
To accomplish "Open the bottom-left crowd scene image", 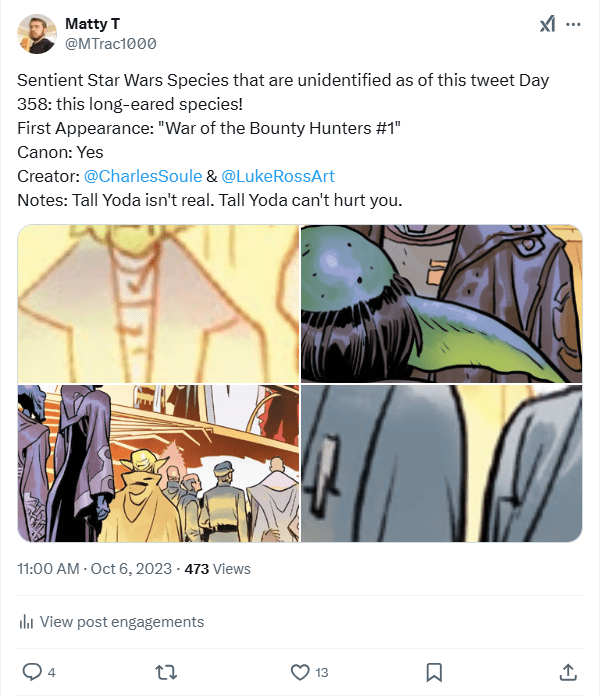I will coord(158,463).
